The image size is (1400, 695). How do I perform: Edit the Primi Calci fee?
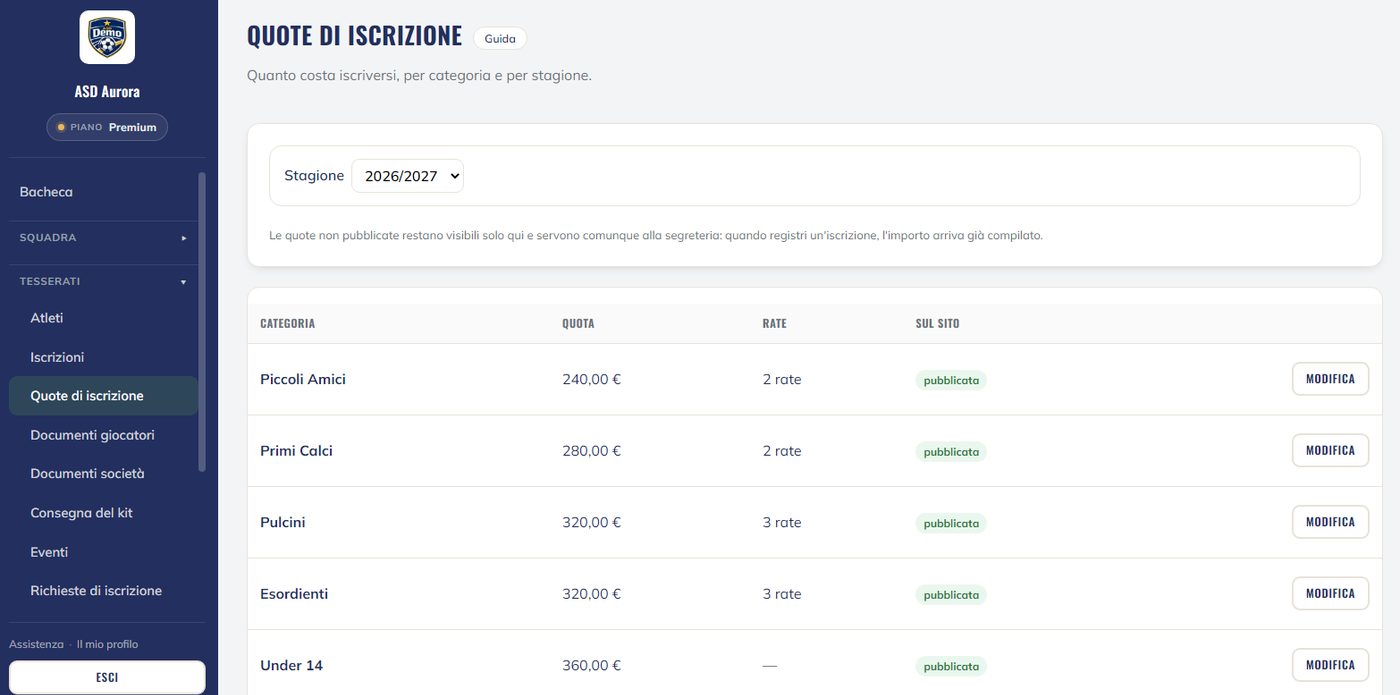tap(1330, 450)
